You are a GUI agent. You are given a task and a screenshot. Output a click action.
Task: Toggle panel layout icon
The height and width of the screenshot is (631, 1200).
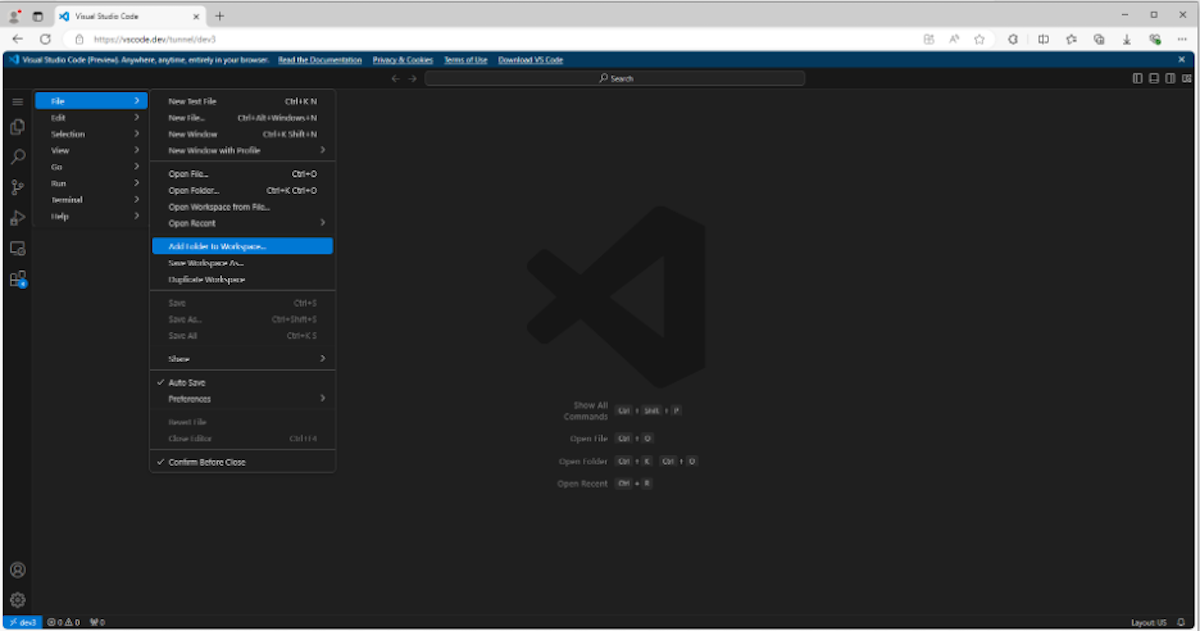[x=1153, y=78]
